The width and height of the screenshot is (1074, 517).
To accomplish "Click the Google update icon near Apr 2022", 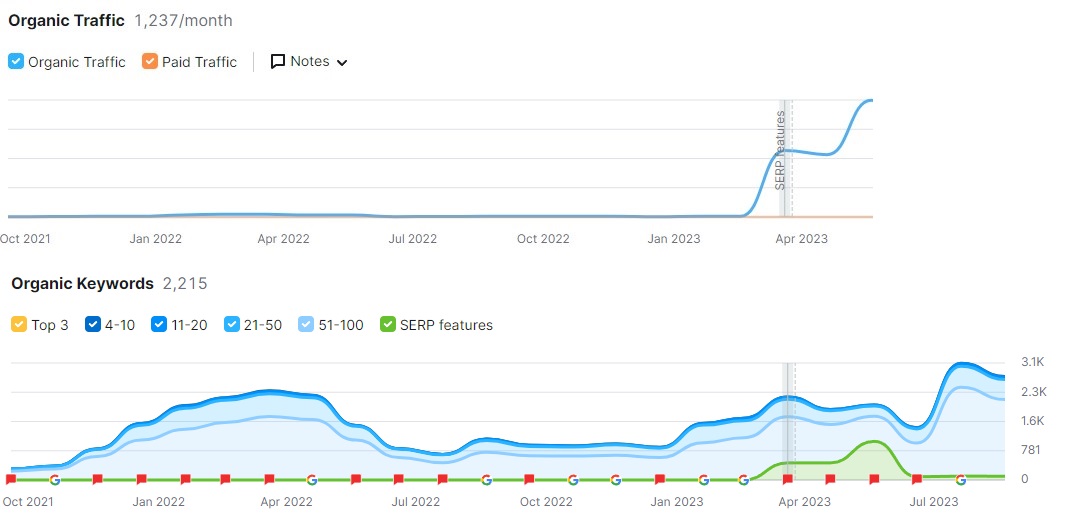I will point(311,479).
